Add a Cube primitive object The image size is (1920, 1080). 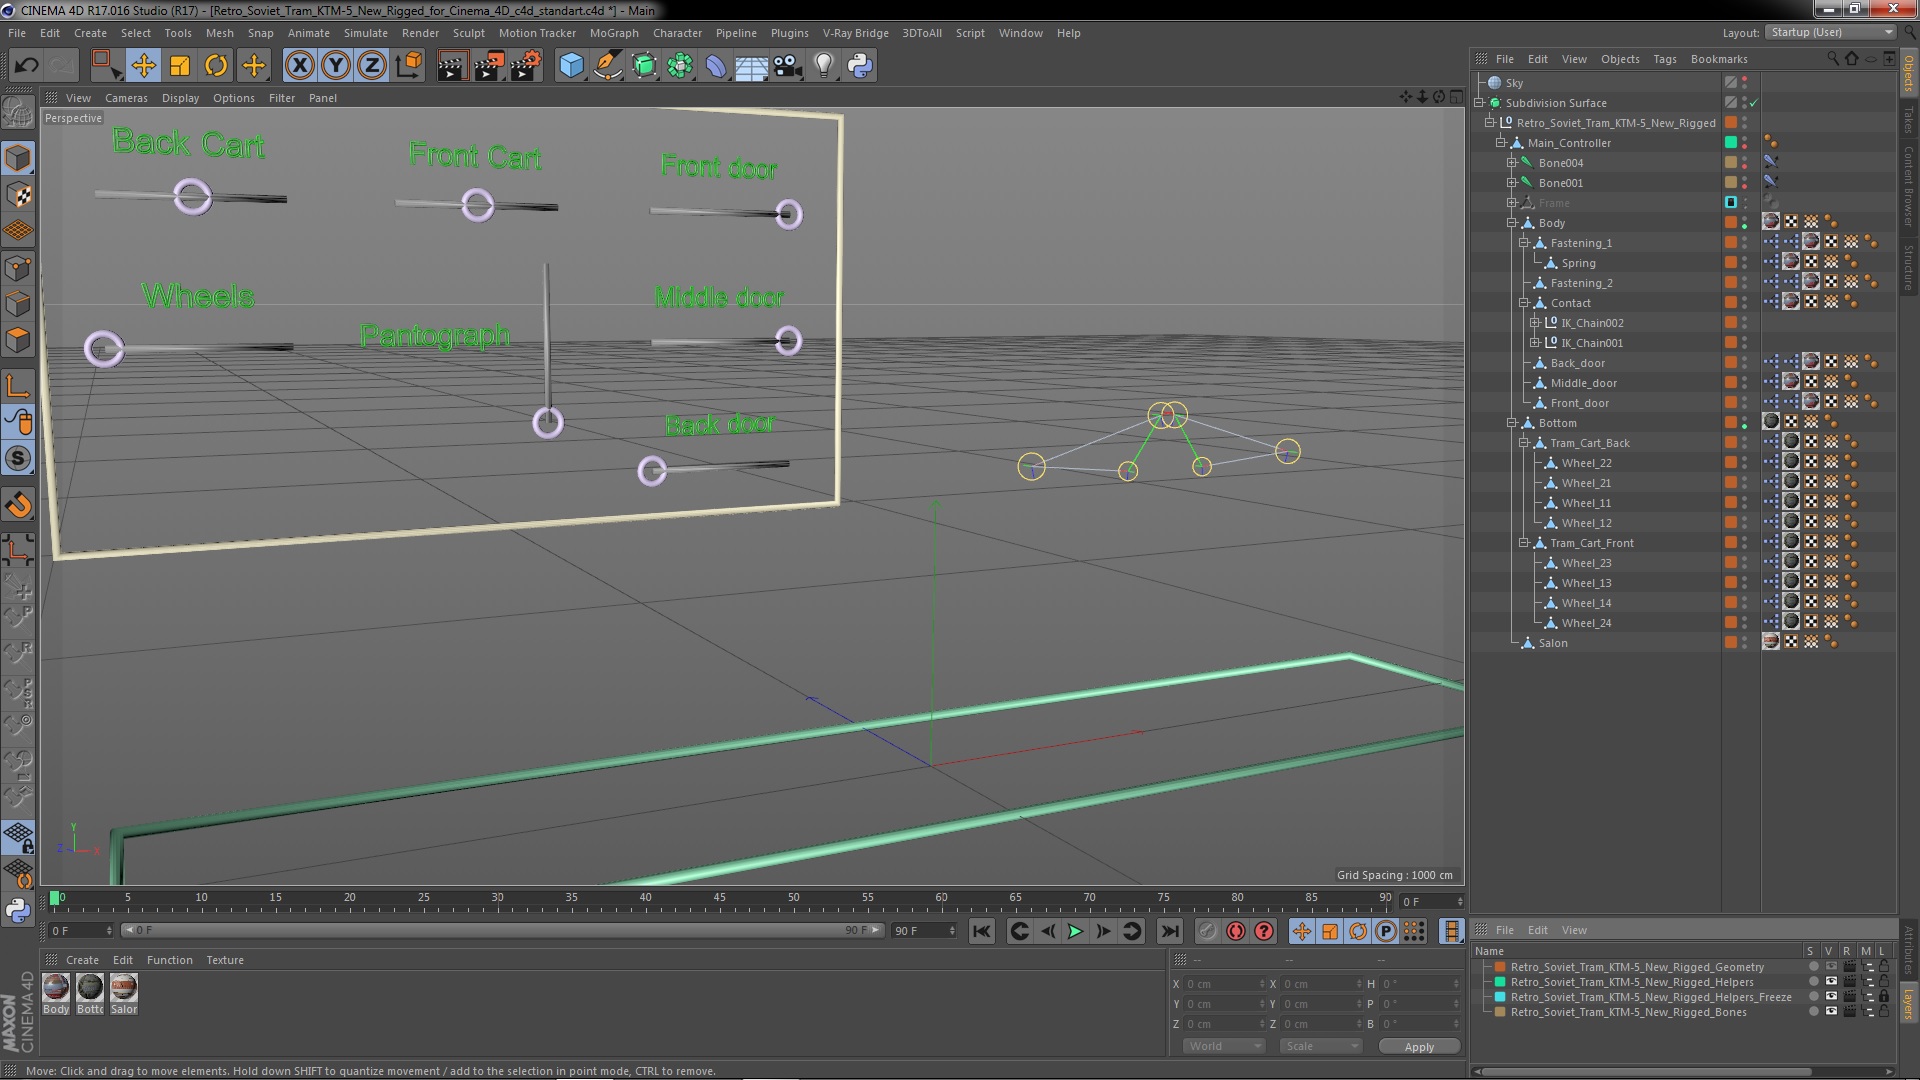click(x=571, y=66)
